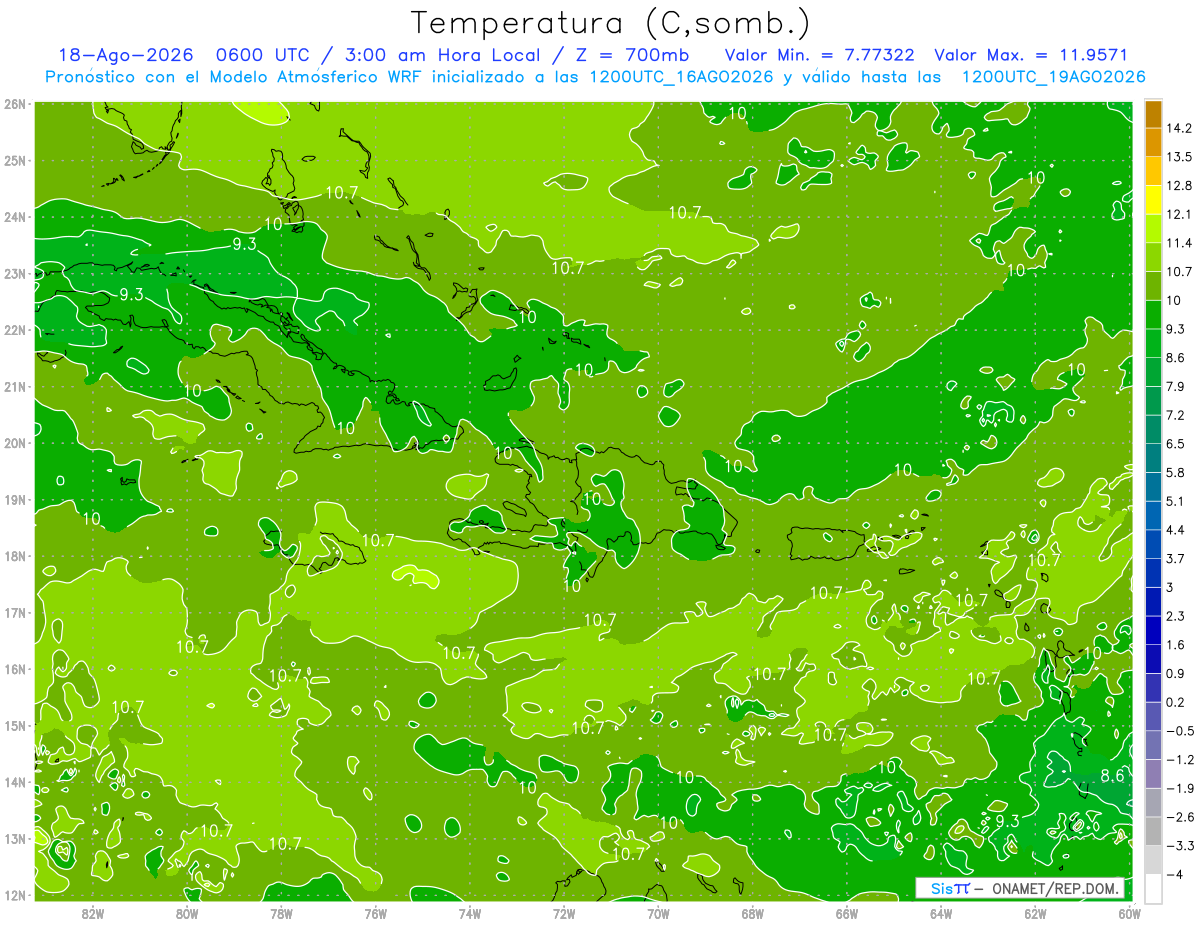Click the "5.8" color scale value
Screen dimensions: 1200x927
point(1176,472)
